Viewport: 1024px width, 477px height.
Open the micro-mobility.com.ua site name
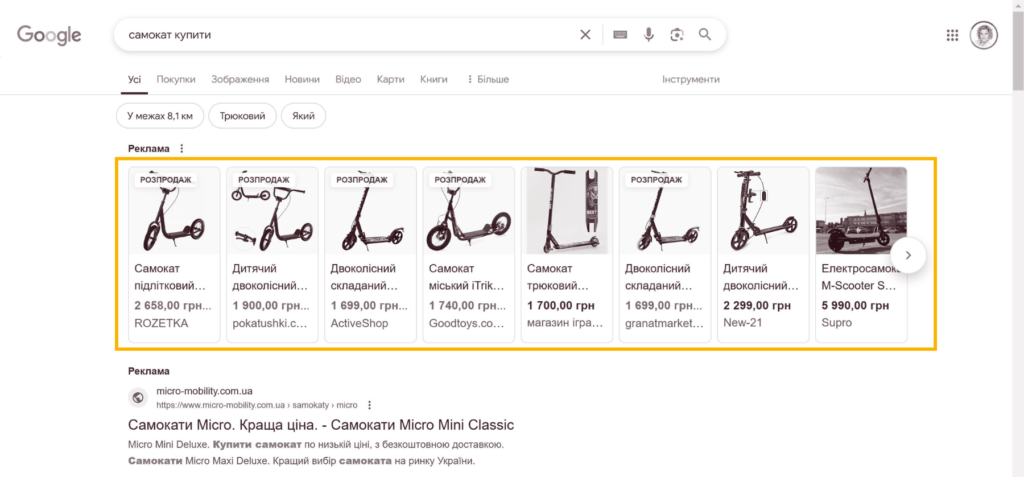tap(204, 391)
